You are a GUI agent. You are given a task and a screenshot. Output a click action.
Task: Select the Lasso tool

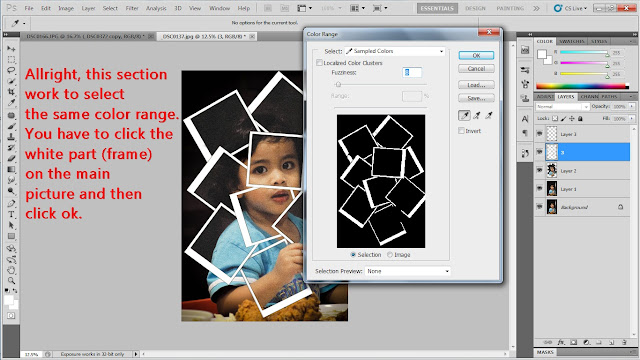[x=11, y=70]
